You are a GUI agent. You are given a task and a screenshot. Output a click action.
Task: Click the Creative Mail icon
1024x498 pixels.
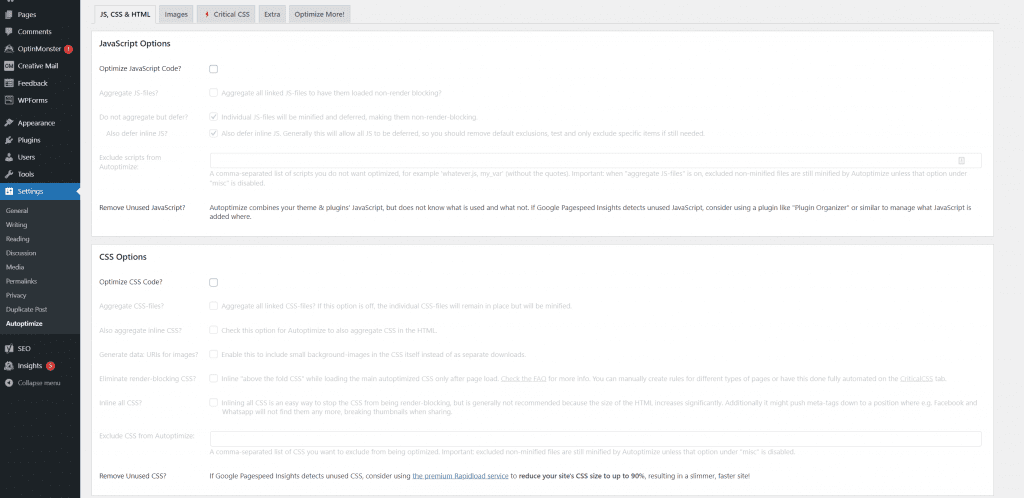[8, 66]
